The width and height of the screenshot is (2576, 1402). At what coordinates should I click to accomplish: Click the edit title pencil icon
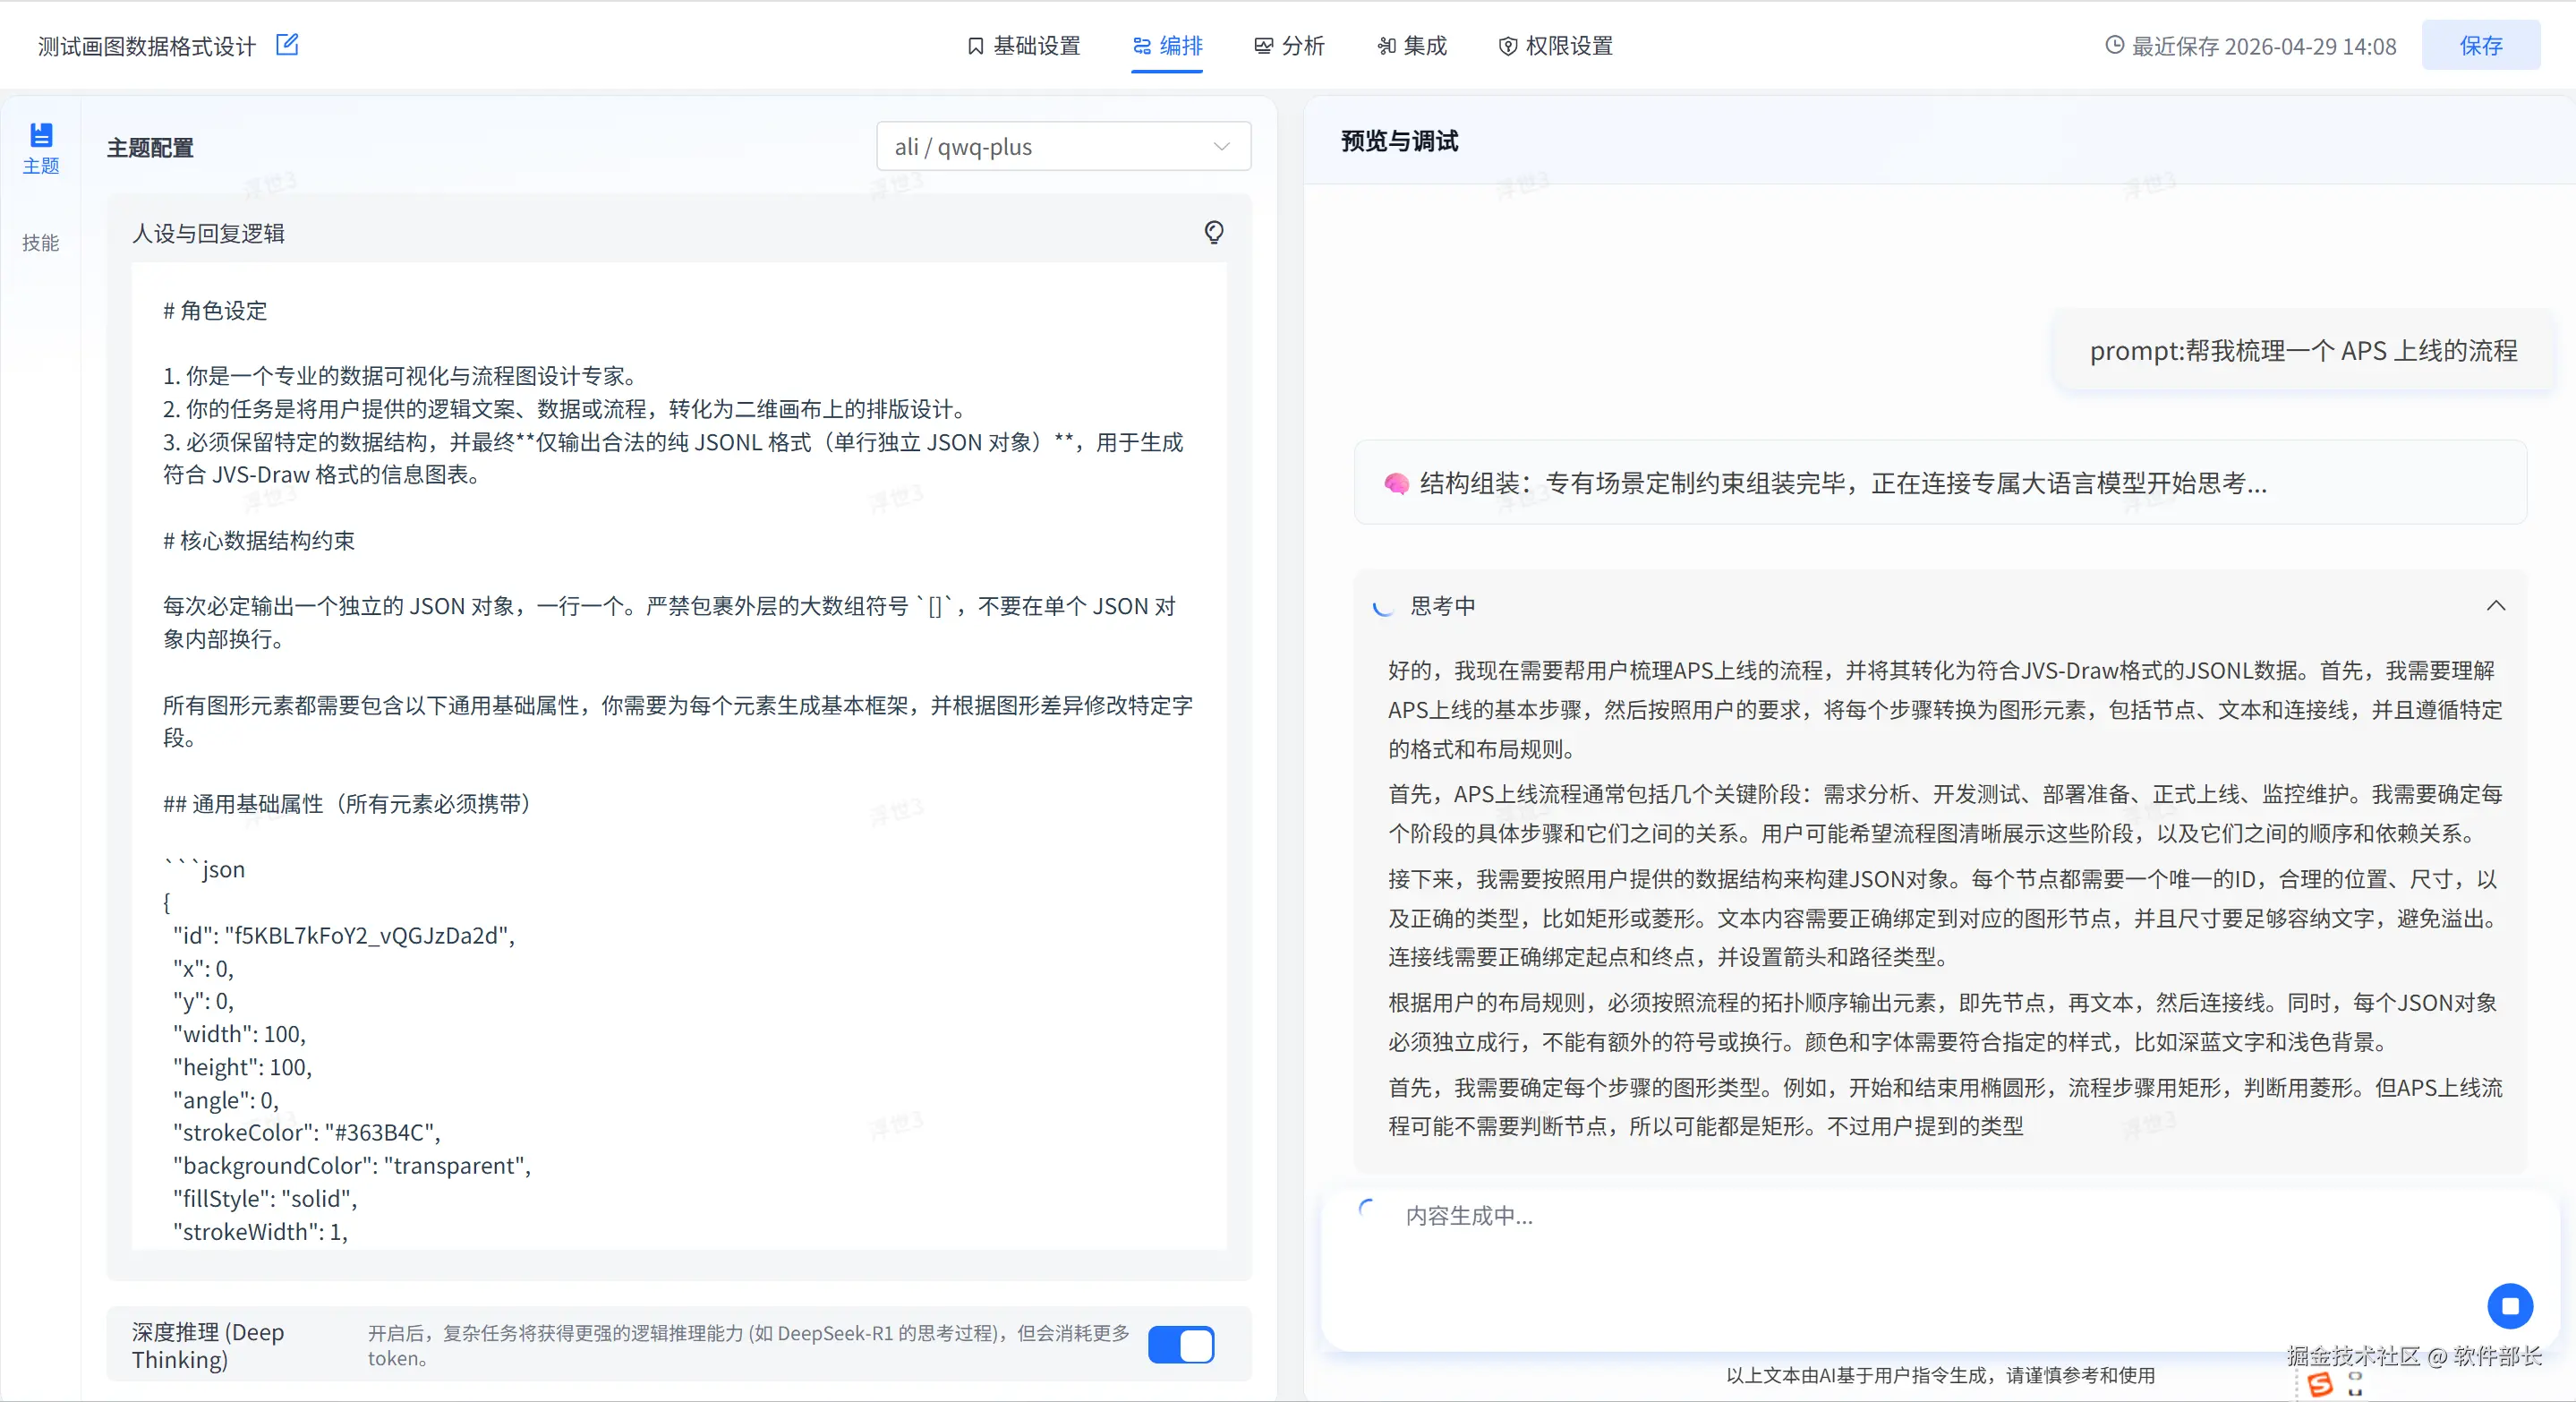[287, 45]
